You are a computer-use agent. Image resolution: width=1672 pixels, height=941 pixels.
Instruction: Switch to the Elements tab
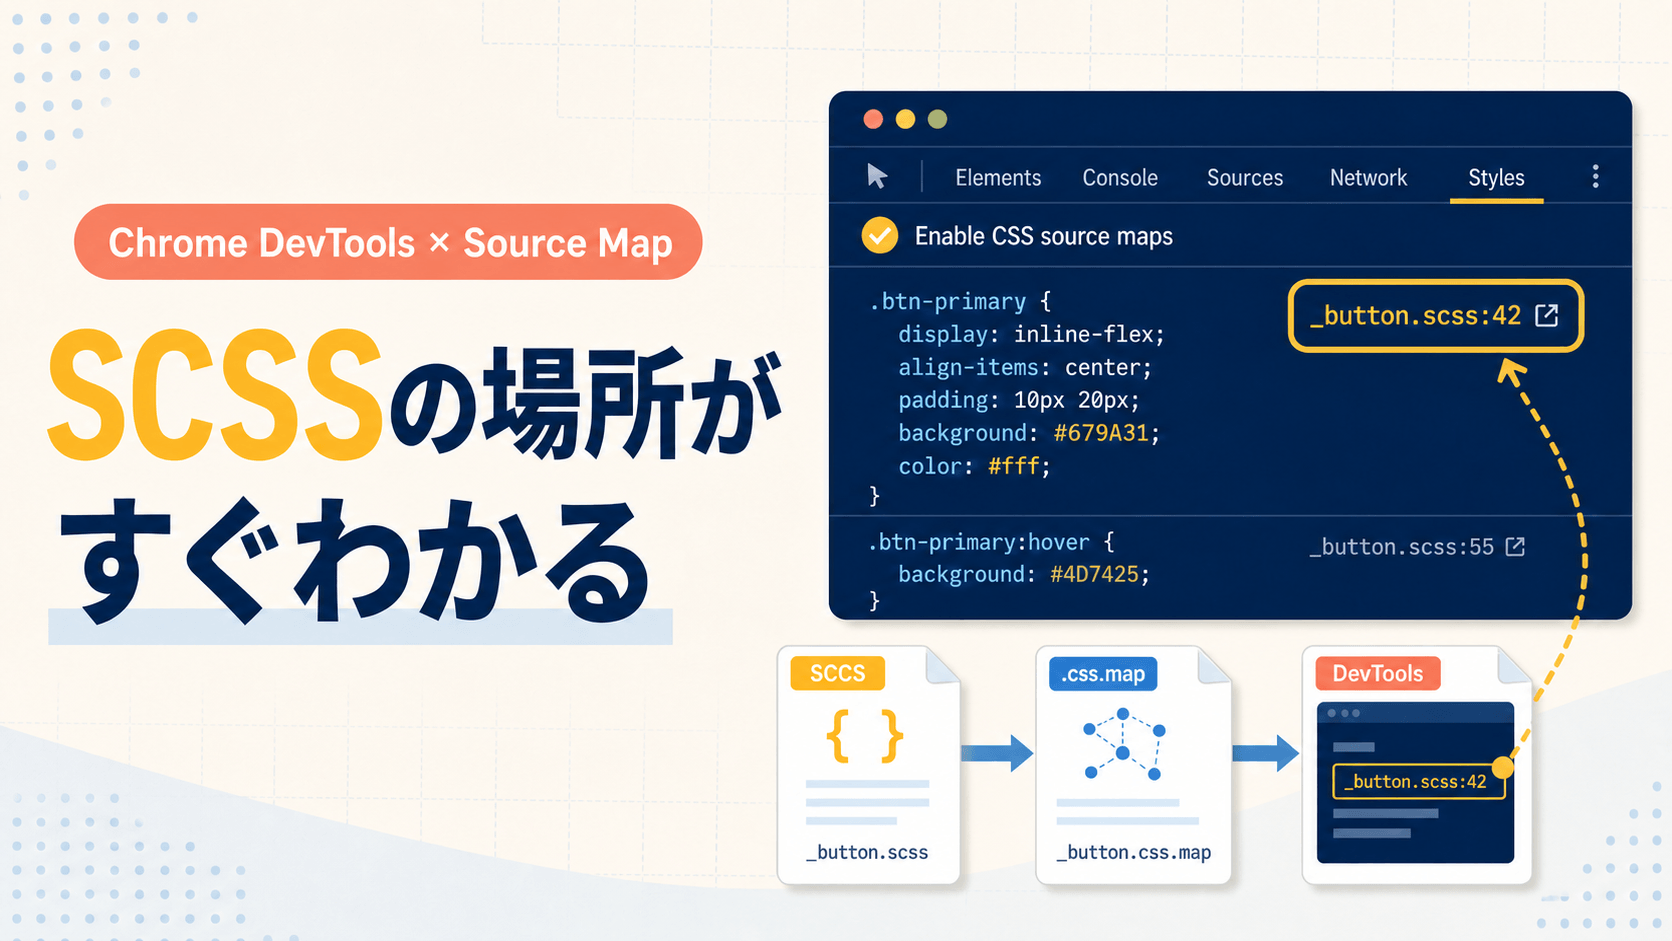[x=998, y=178]
